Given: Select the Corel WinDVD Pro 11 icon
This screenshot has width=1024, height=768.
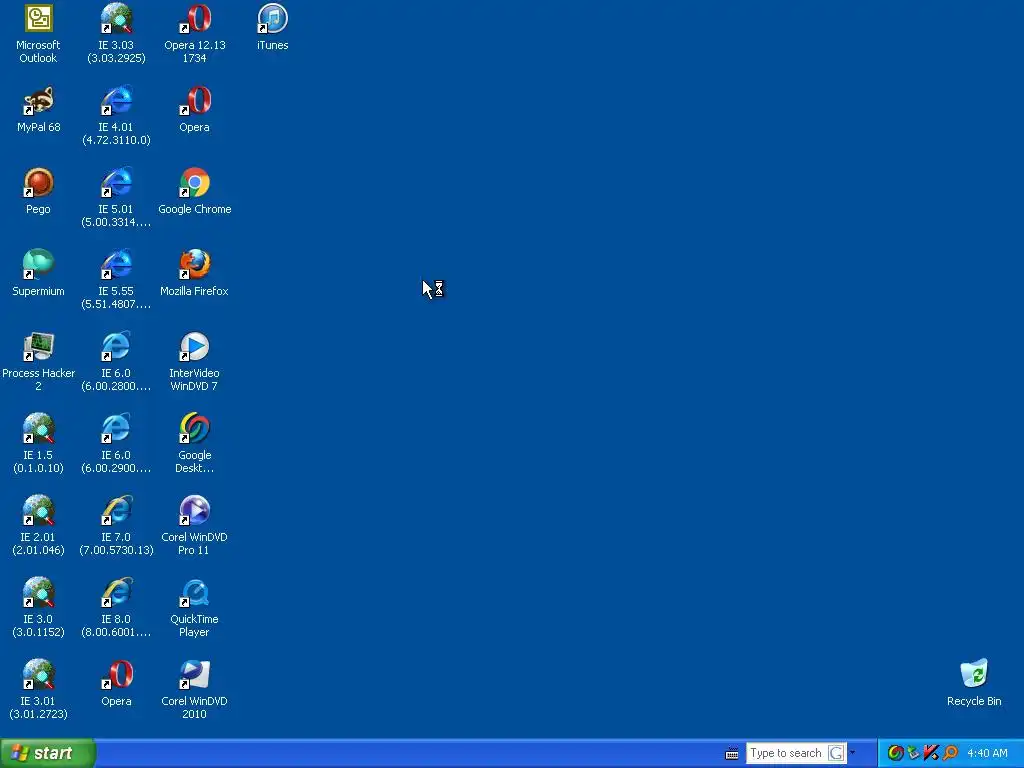Looking at the screenshot, I should click(195, 511).
